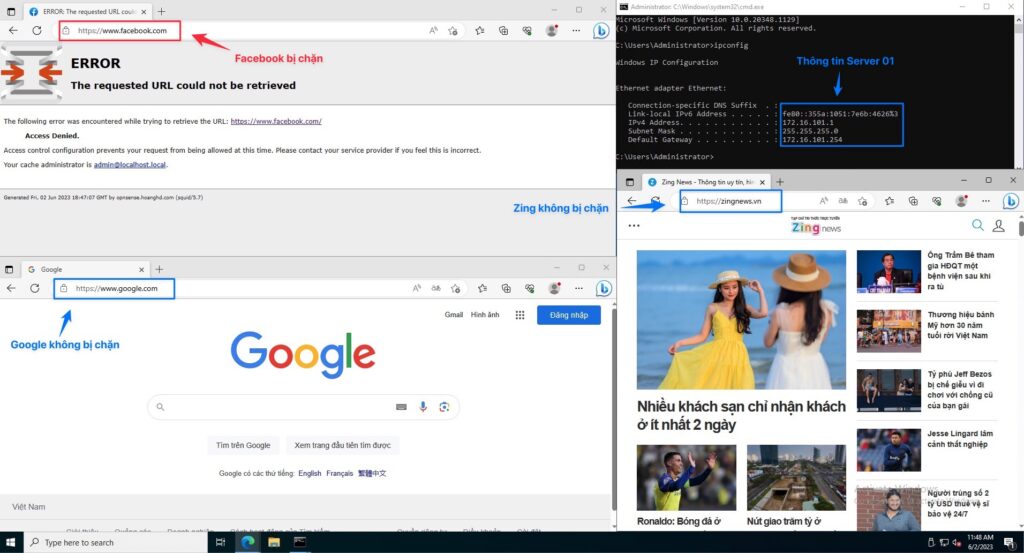Start Google voice search microphone
The image size is (1024, 553).
423,407
